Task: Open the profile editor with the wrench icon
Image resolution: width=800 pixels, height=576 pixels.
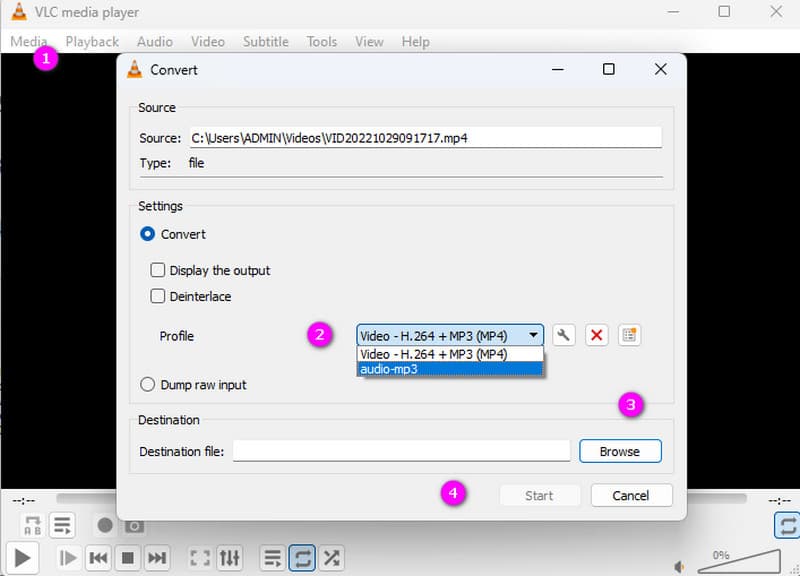Action: [564, 335]
